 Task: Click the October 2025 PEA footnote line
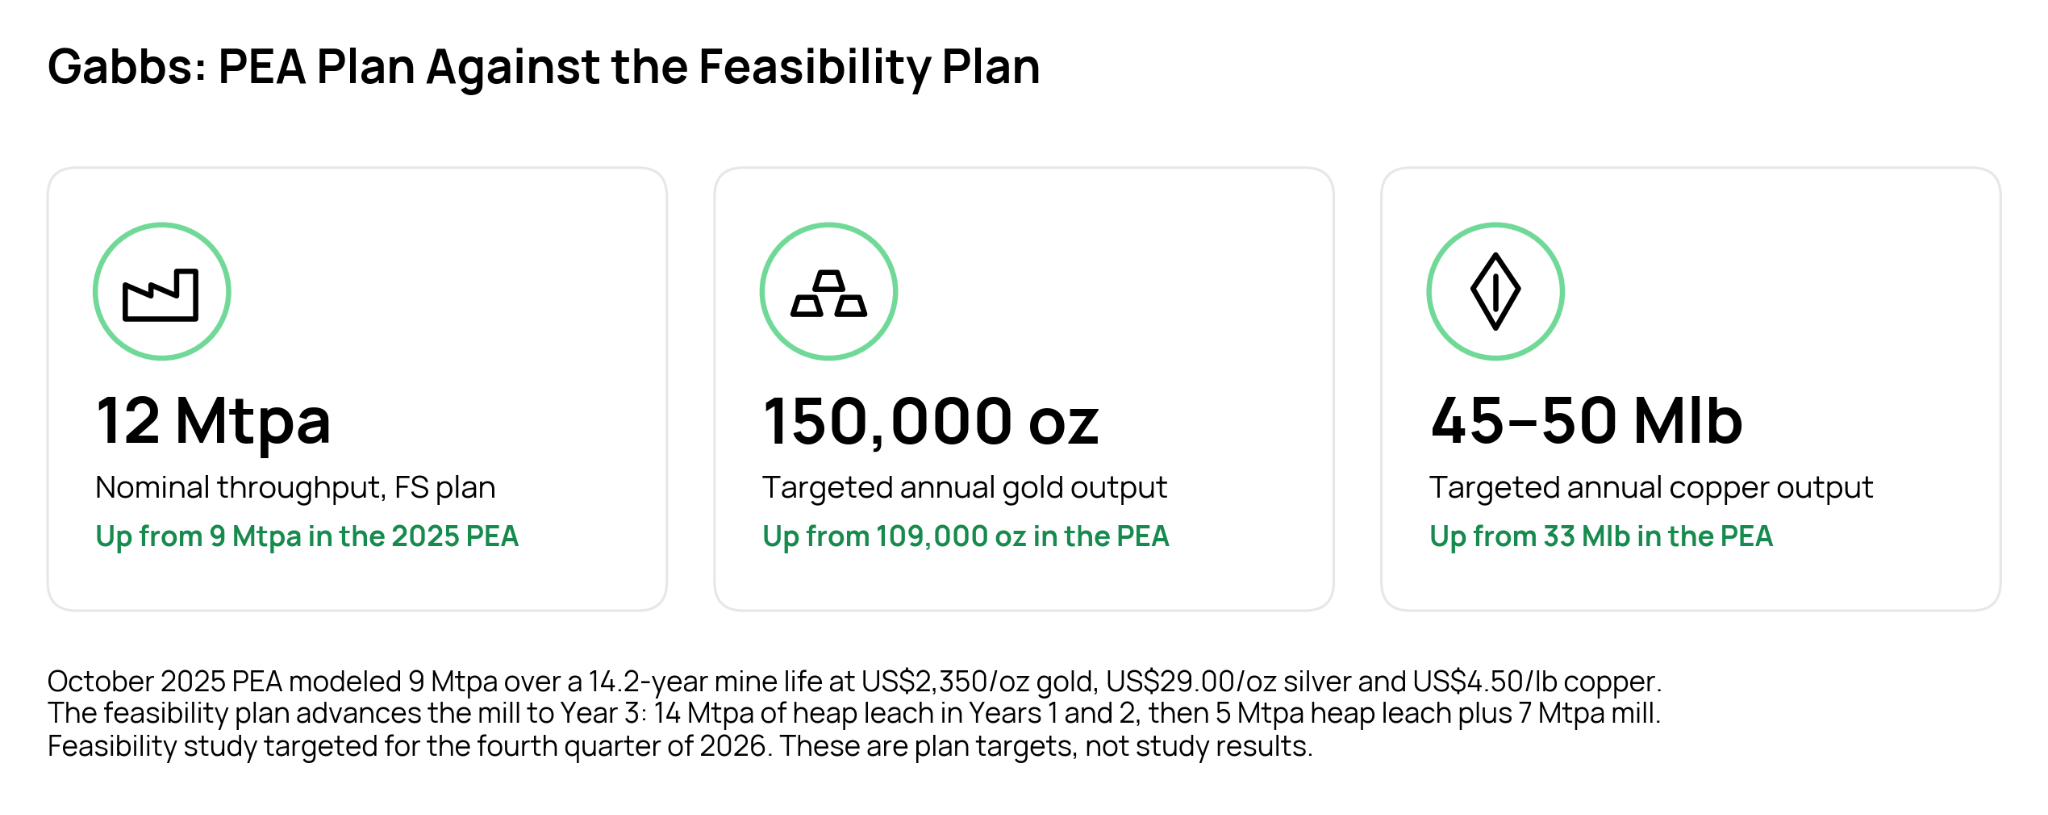point(854,682)
